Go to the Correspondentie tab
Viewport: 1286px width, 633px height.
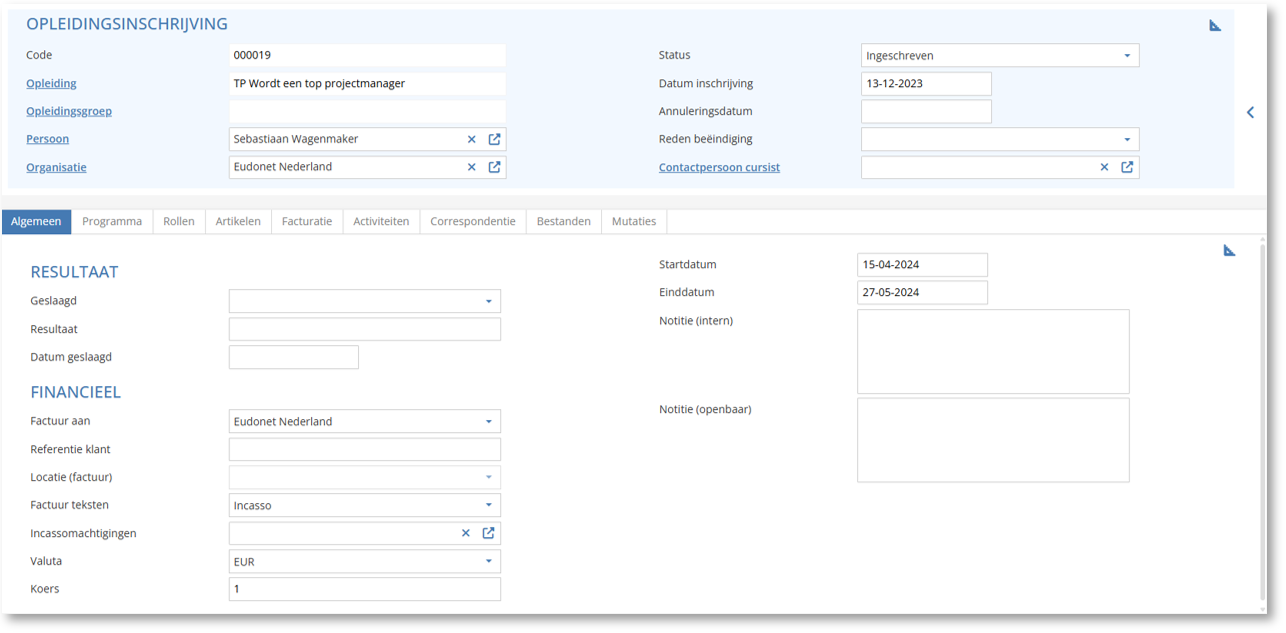[473, 222]
